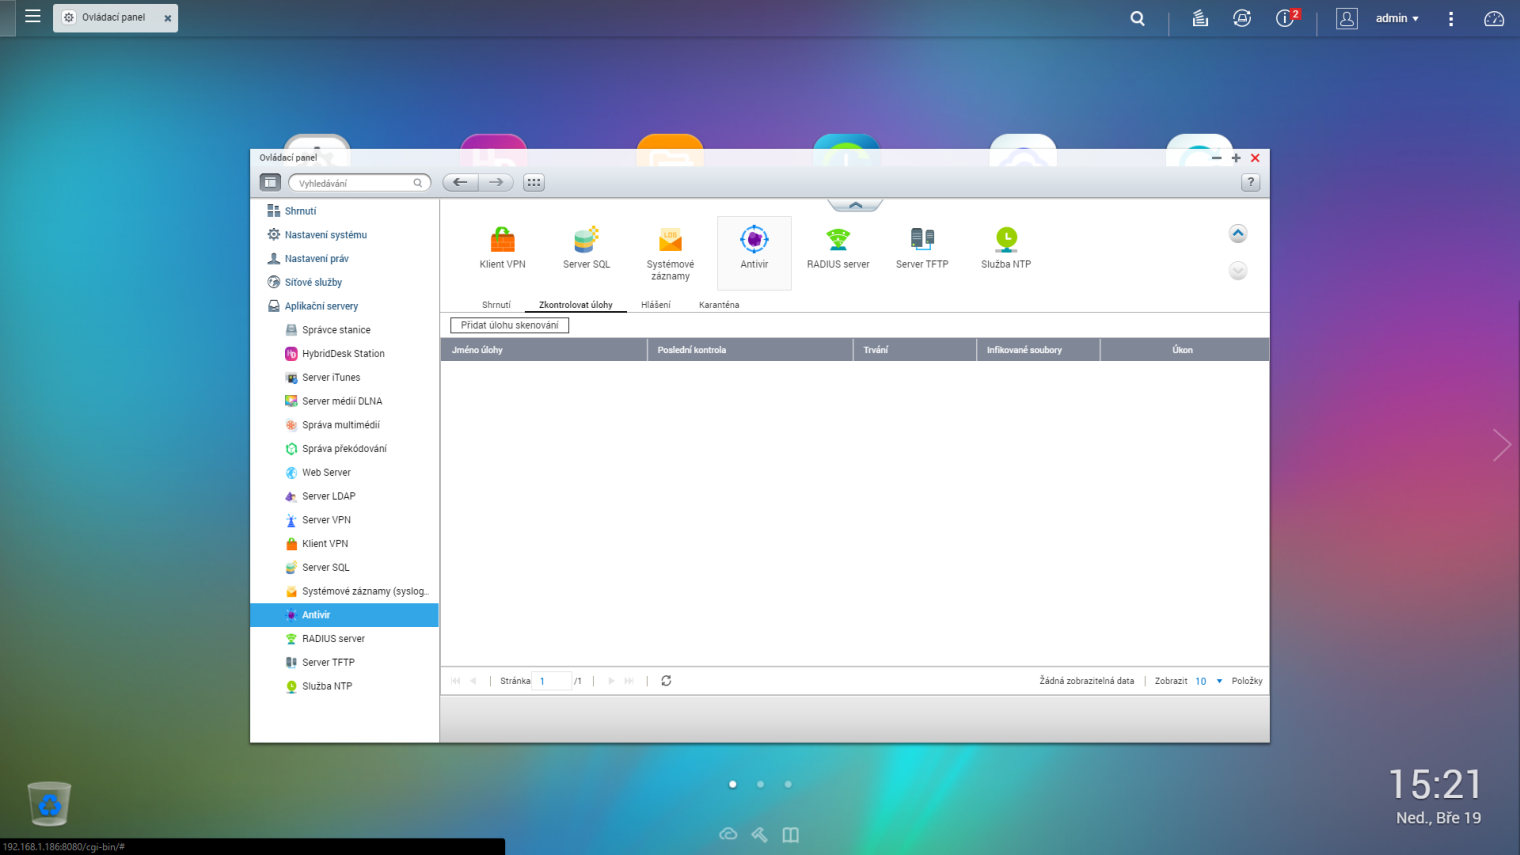Sort by Trvání column header

click(x=915, y=350)
